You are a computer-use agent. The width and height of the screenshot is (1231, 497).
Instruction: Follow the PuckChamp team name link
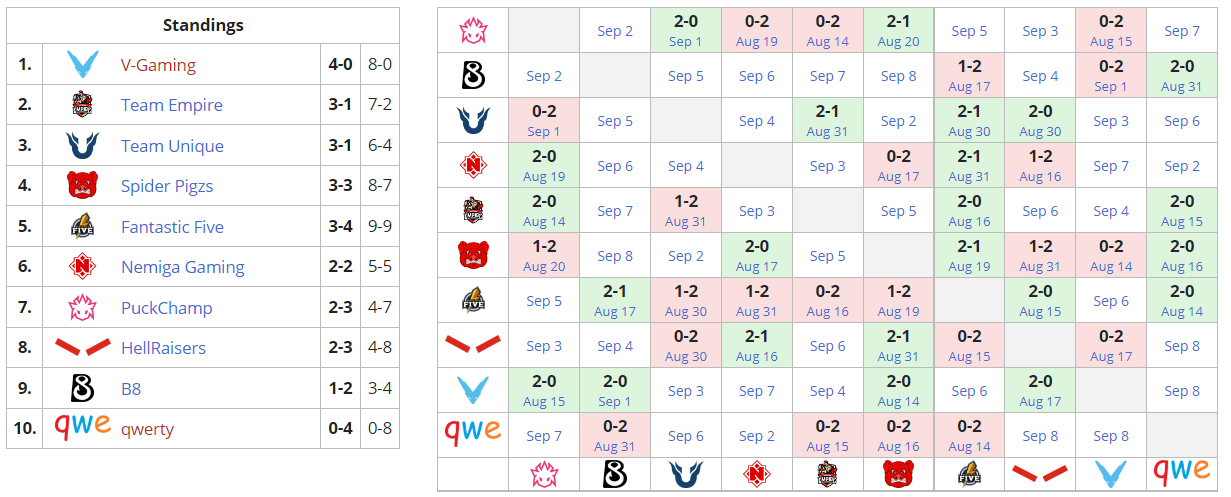tap(166, 308)
